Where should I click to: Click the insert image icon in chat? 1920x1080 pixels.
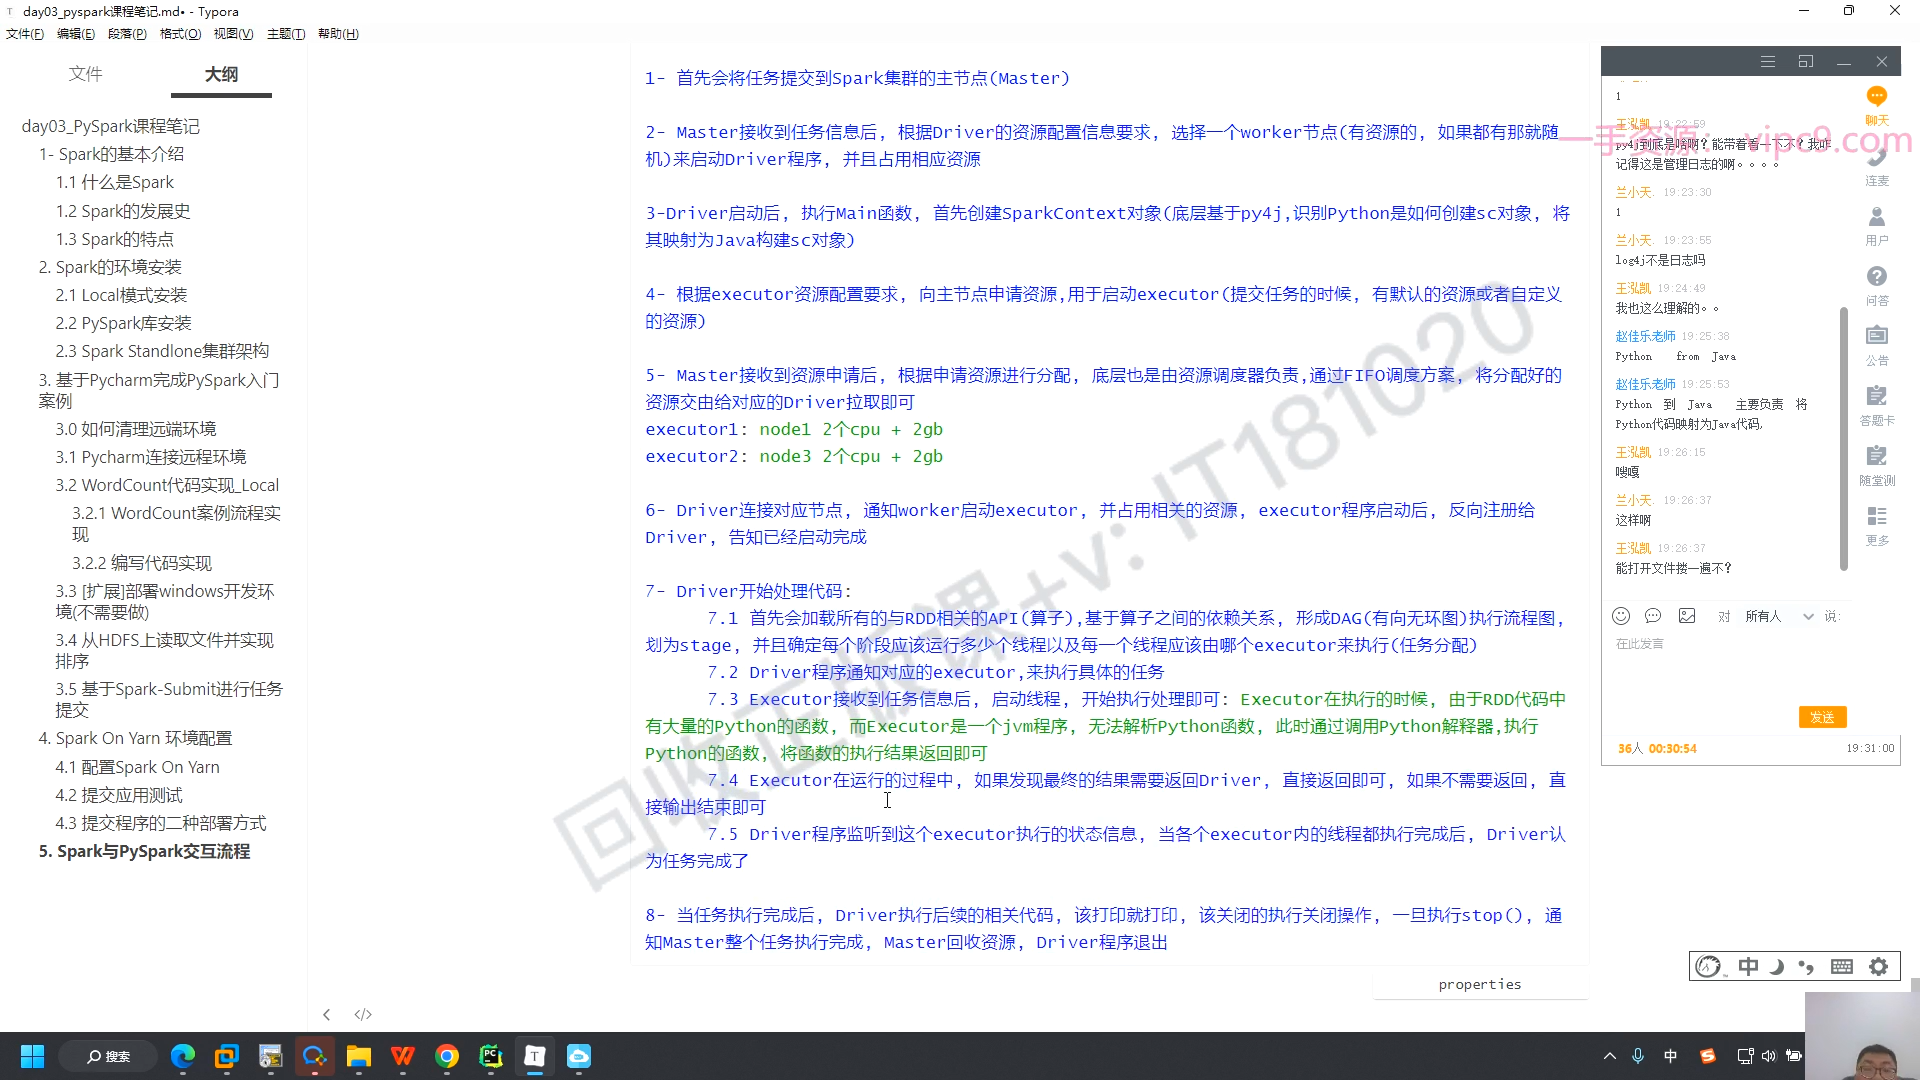point(1687,616)
